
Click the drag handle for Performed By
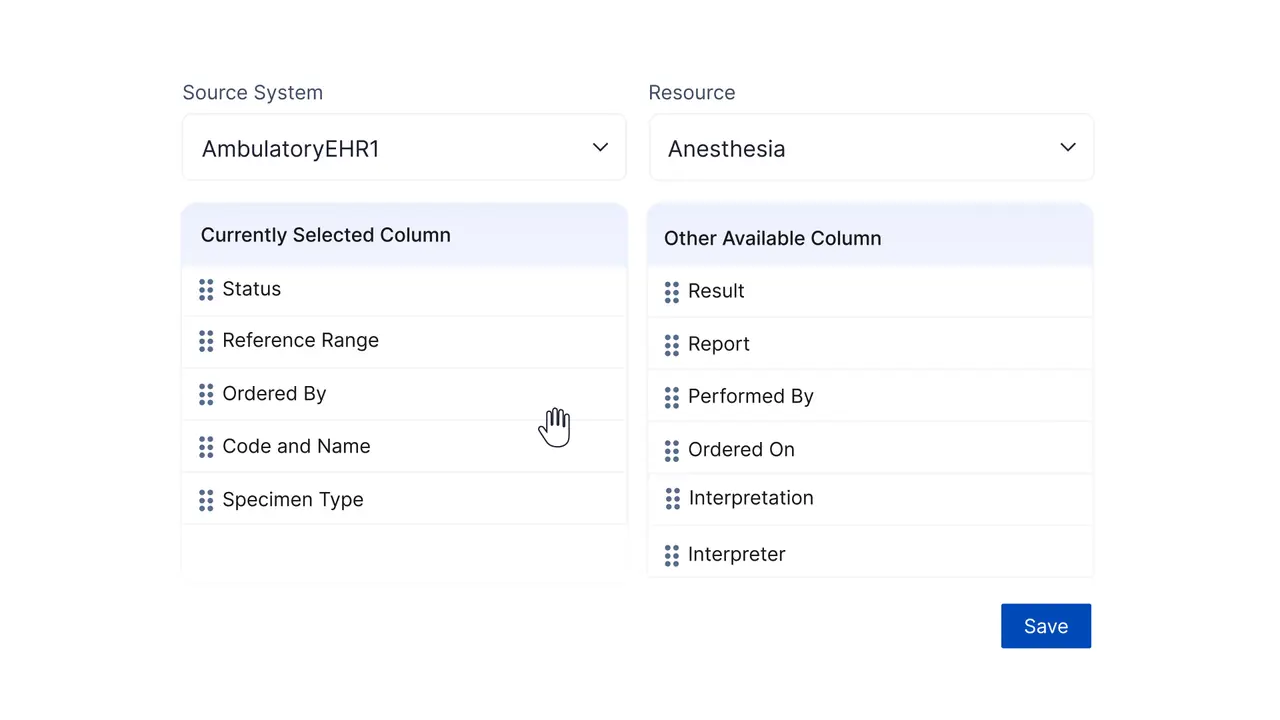click(672, 398)
